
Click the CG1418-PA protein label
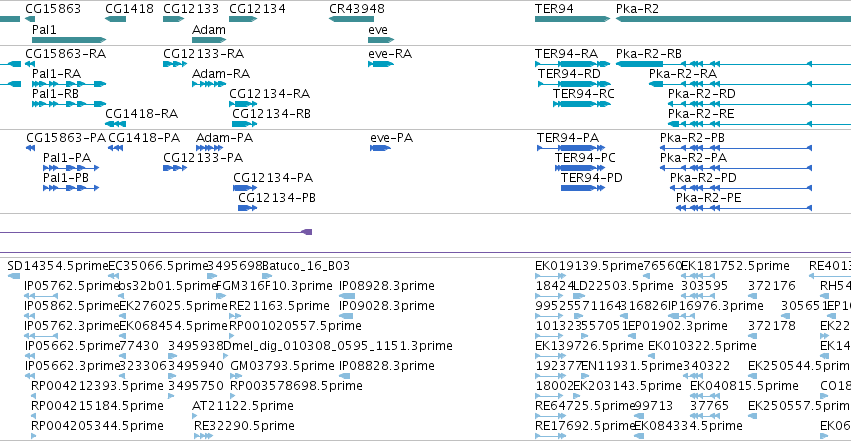pos(144,138)
